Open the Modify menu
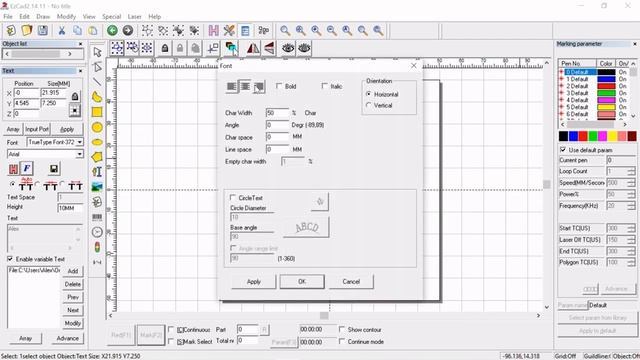Screen dimensions: 640x360 tap(66, 16)
